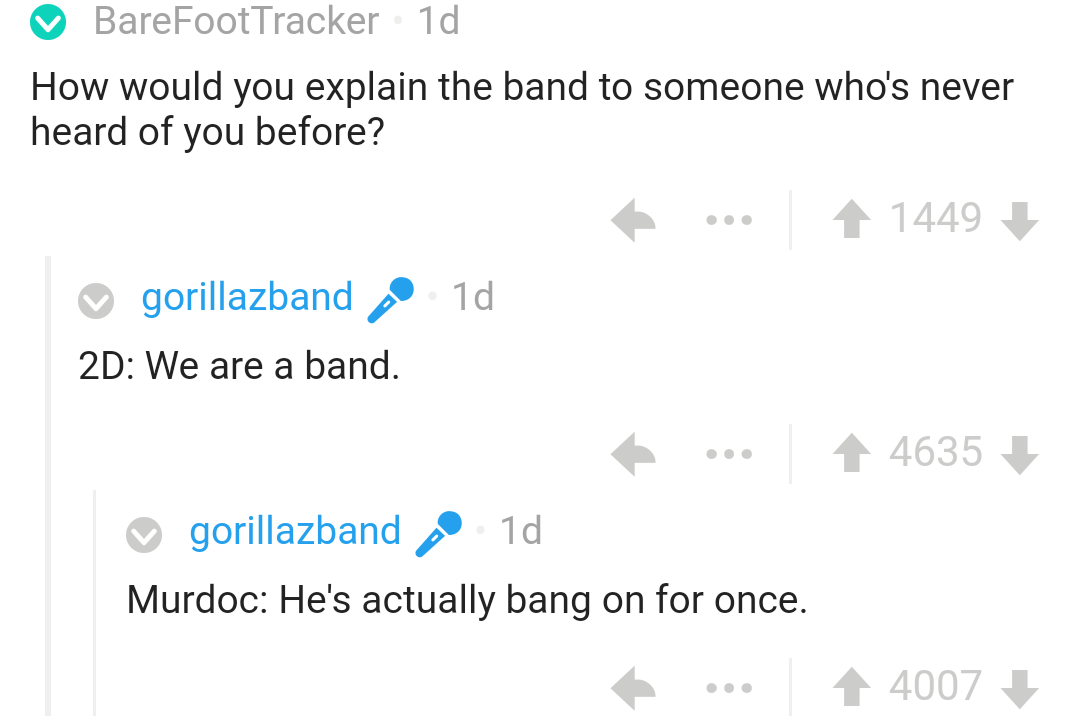Upvote the Murdoc comment with 4007 points
Viewport: 1080px width, 716px height.
[851, 687]
